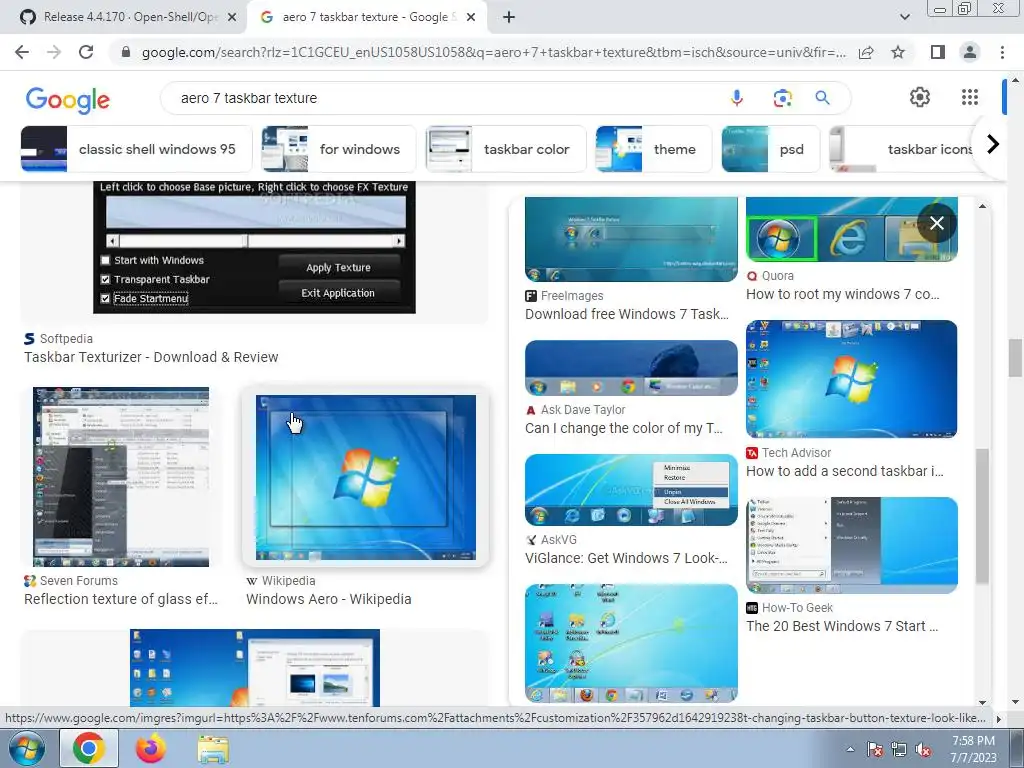Open File Explorer from the taskbar
This screenshot has width=1024, height=768.
click(x=213, y=749)
